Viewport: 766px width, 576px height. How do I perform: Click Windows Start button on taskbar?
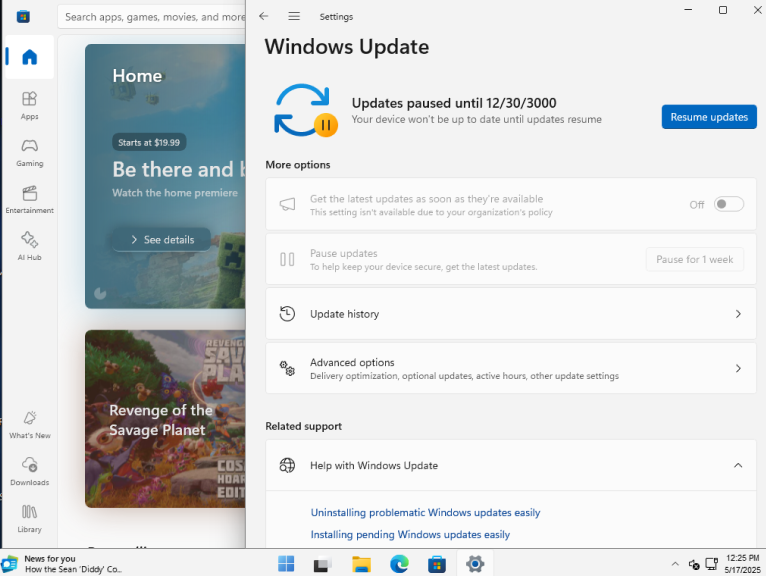point(286,564)
